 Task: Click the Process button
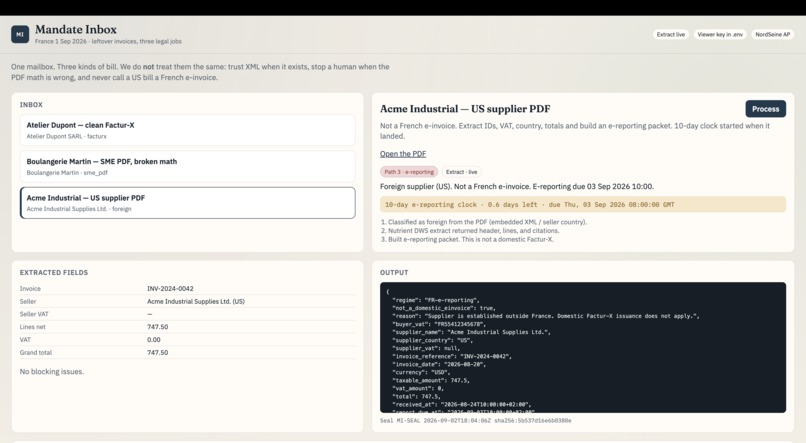click(x=765, y=109)
